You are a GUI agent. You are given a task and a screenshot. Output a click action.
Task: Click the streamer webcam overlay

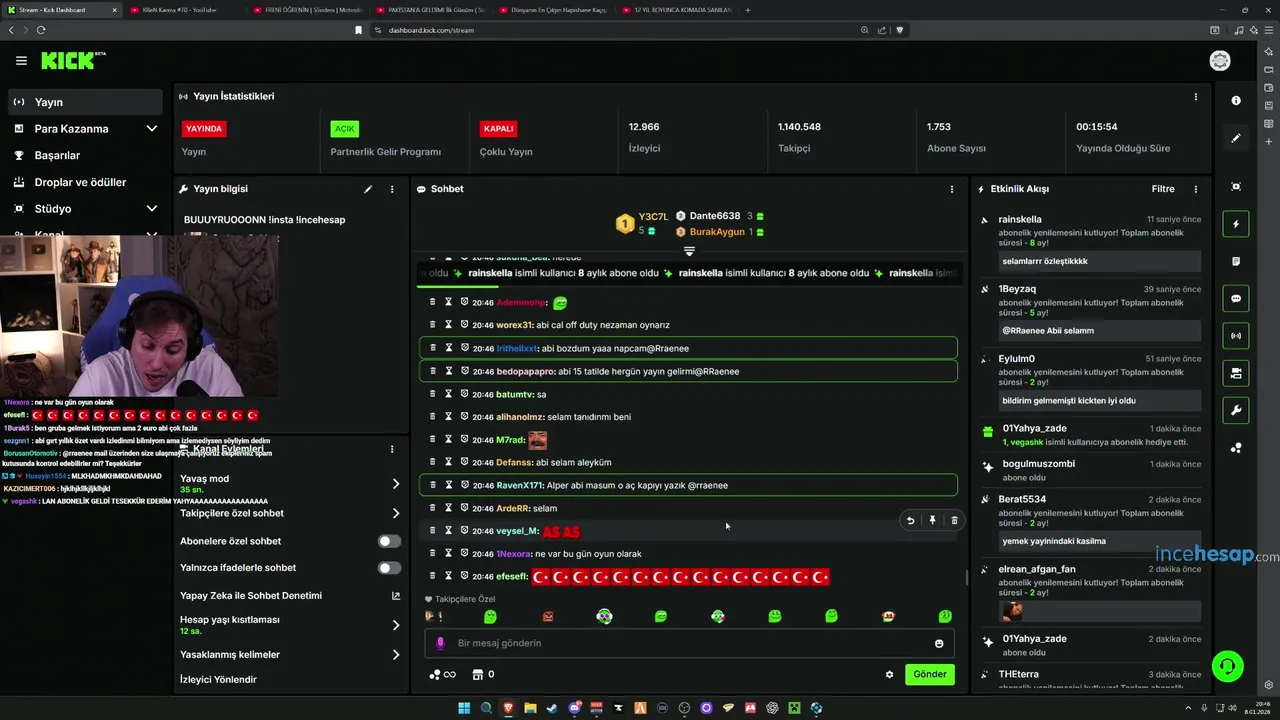(139, 316)
